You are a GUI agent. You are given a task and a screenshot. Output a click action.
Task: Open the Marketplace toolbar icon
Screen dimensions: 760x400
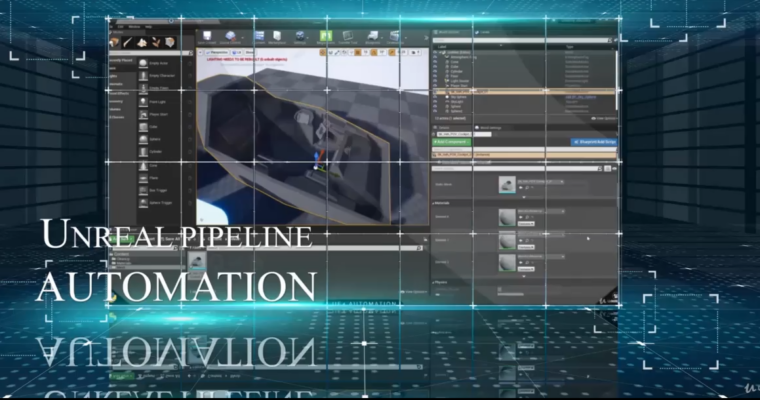277,35
